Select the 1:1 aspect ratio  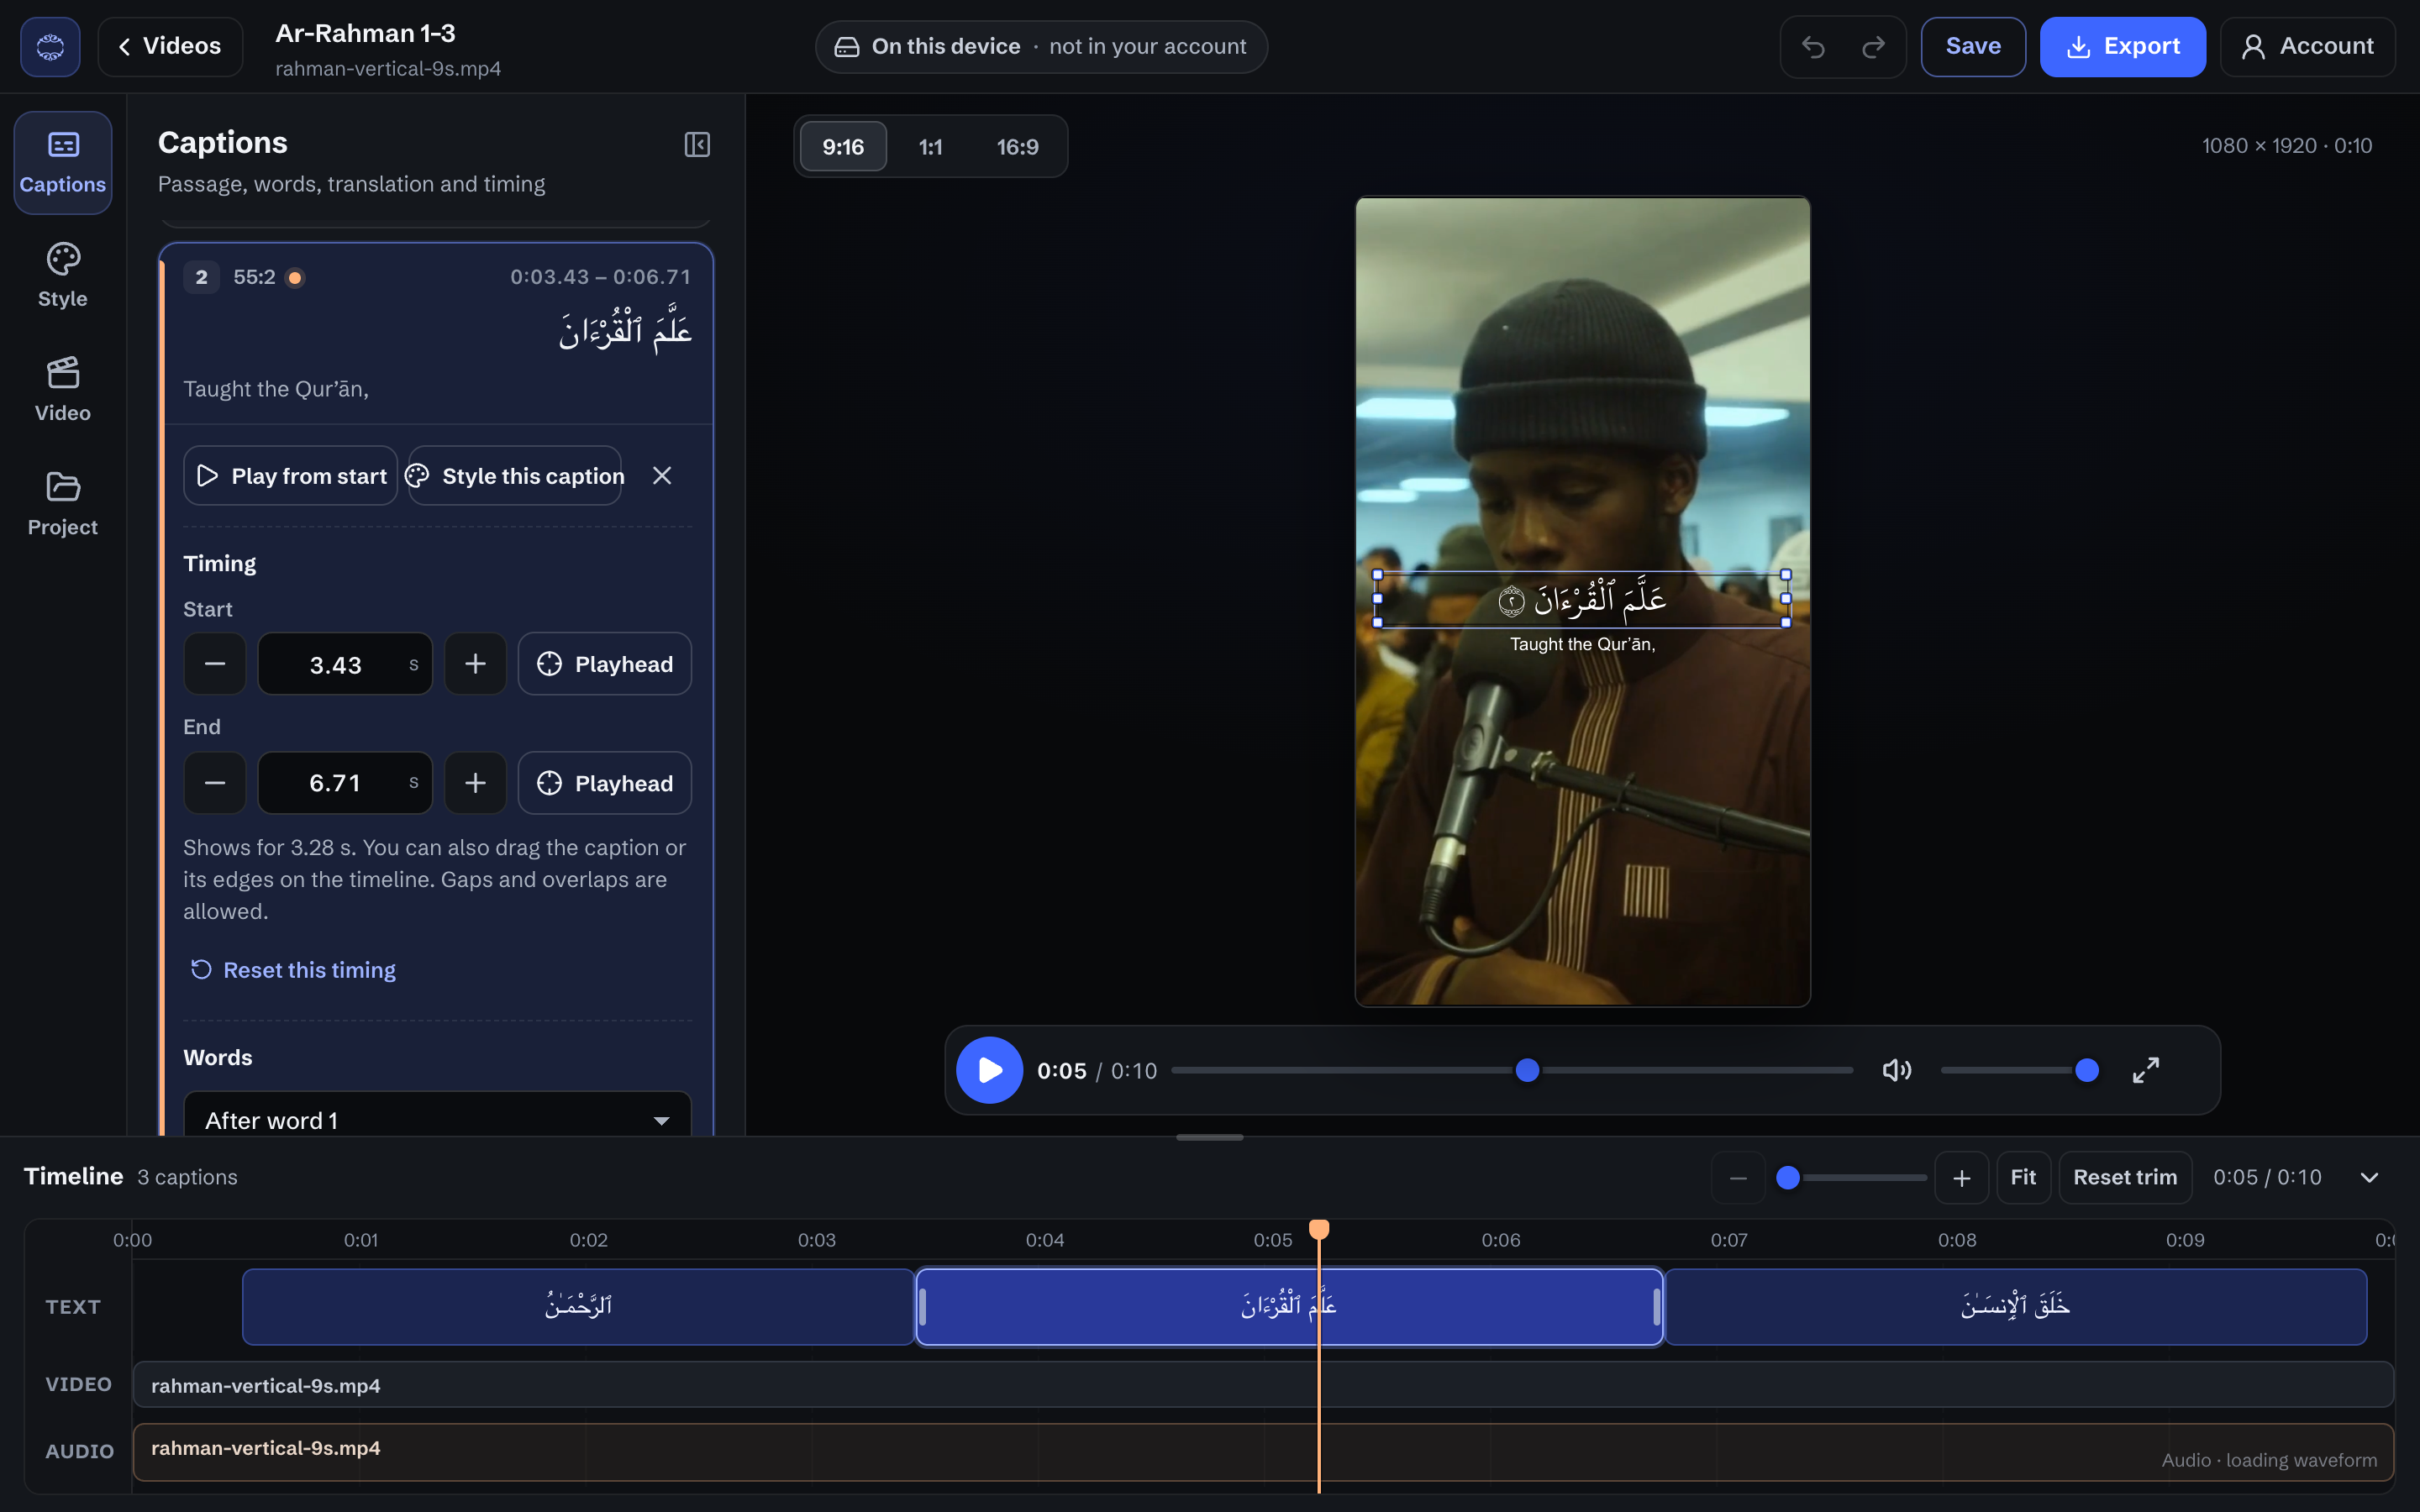[x=930, y=147]
